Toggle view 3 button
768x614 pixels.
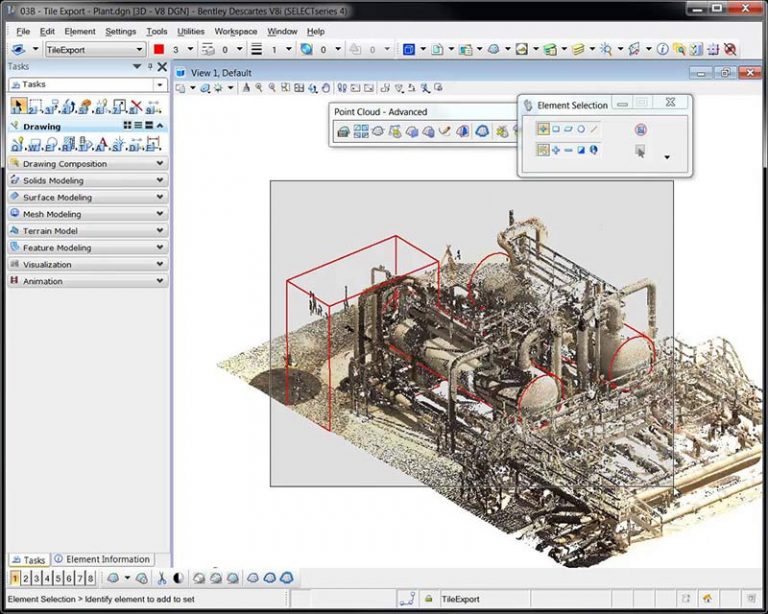[36, 578]
